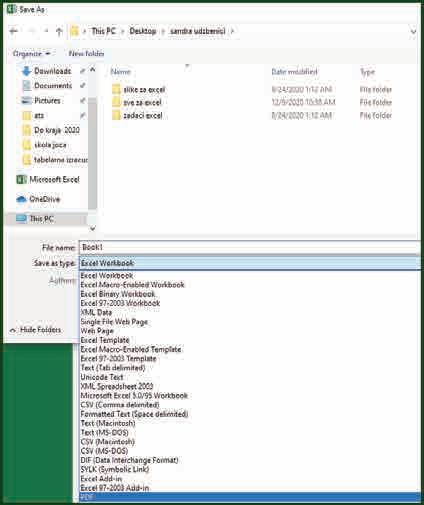Viewport: 424px width, 505px height.
Task: Click the Save as type combo box
Action: pyautogui.click(x=250, y=263)
